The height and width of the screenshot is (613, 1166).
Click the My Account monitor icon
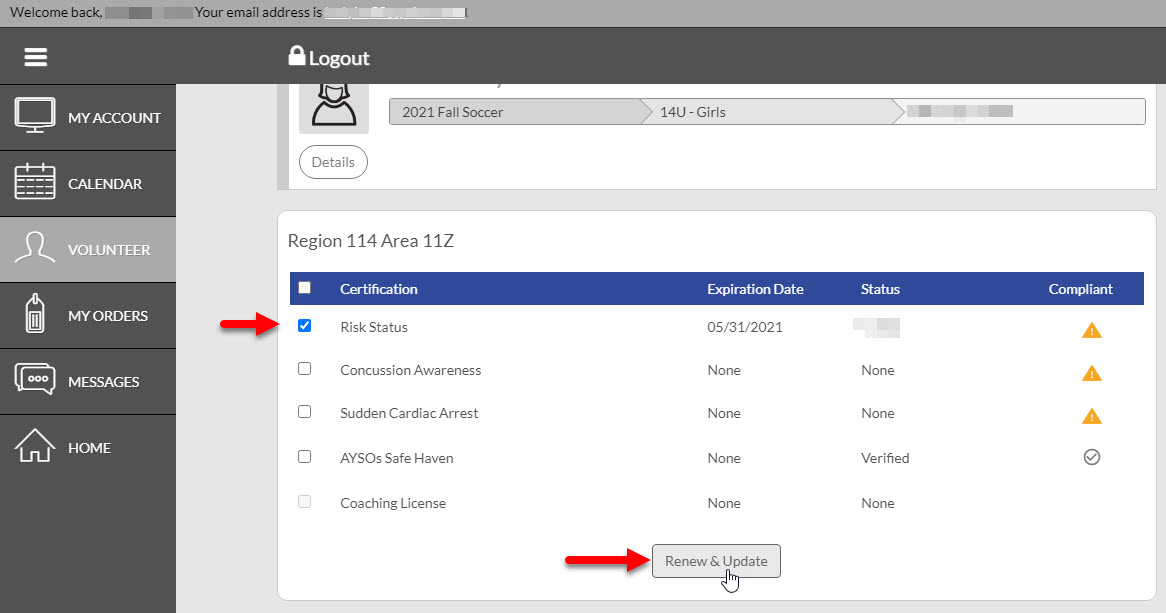[x=34, y=116]
